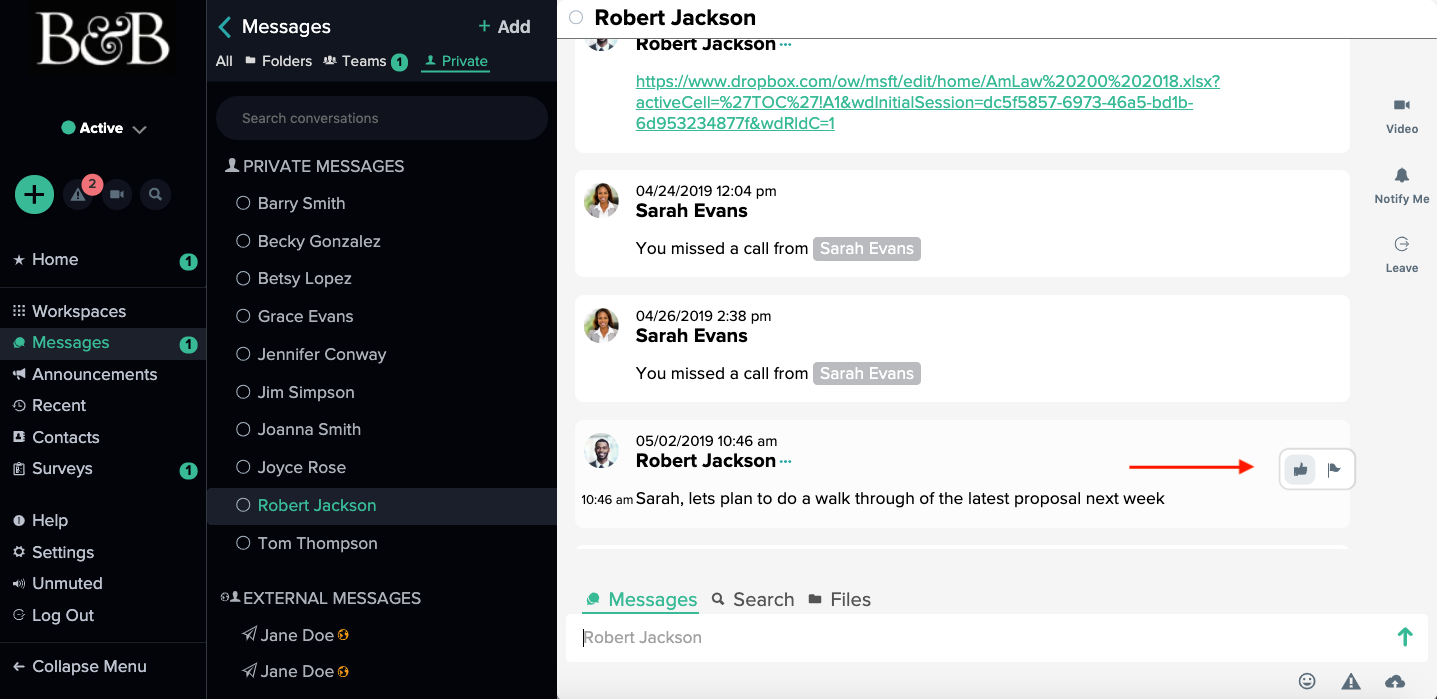Like Robert Jackson's message with thumbs up
Image resolution: width=1437 pixels, height=699 pixels.
pos(1300,469)
